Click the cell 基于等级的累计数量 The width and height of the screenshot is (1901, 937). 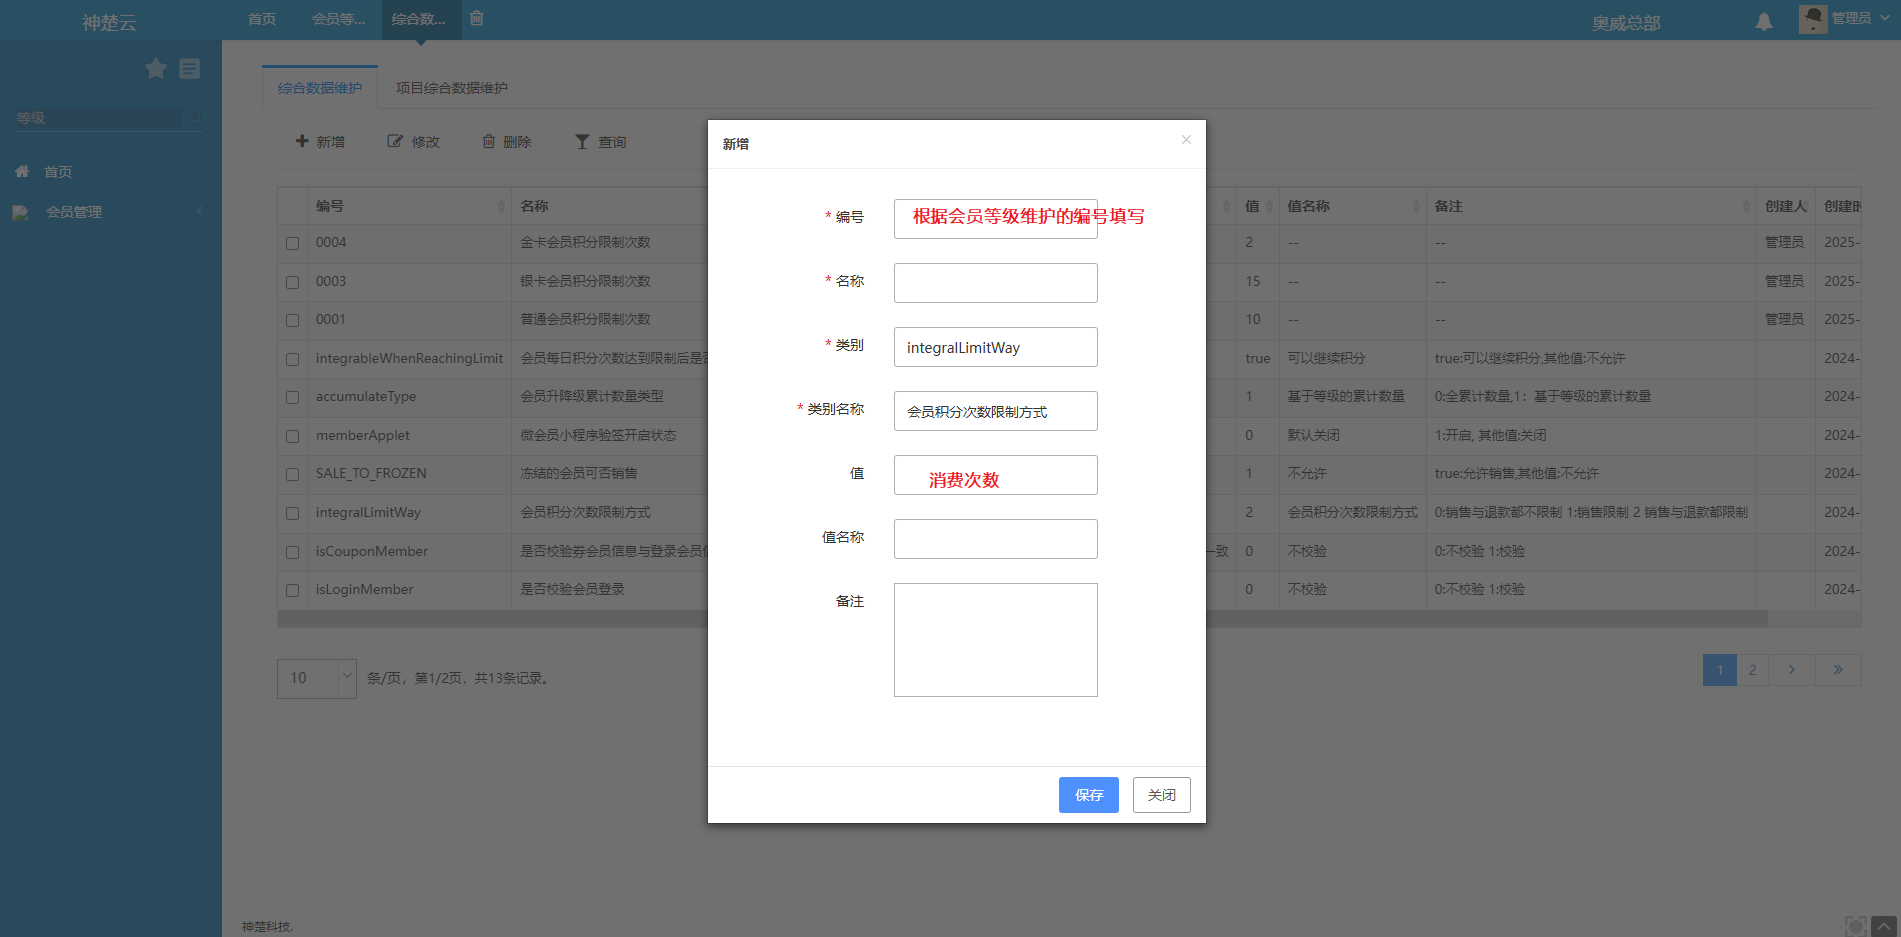[1346, 396]
